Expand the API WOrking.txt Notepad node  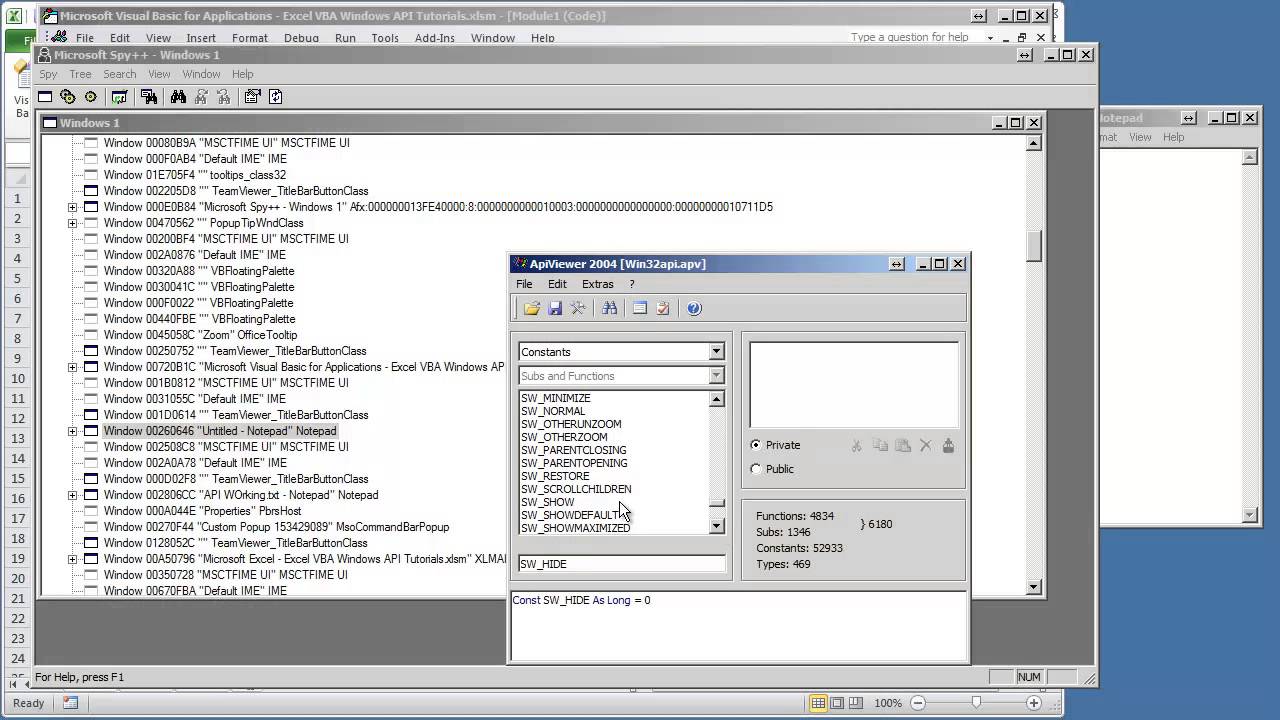click(72, 495)
